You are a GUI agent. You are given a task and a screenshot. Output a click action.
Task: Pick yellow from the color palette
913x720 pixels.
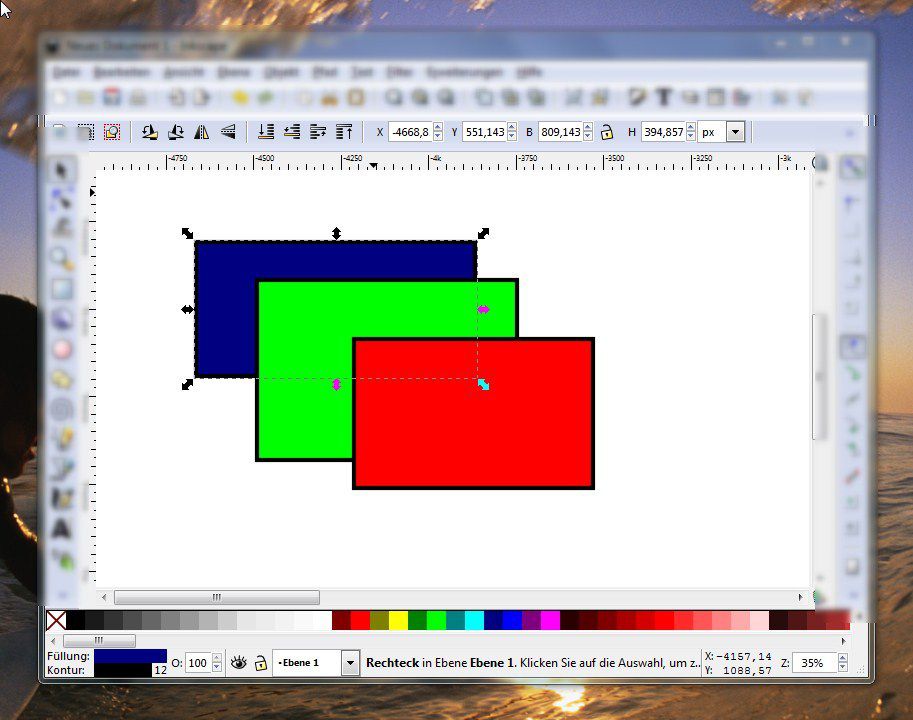398,620
